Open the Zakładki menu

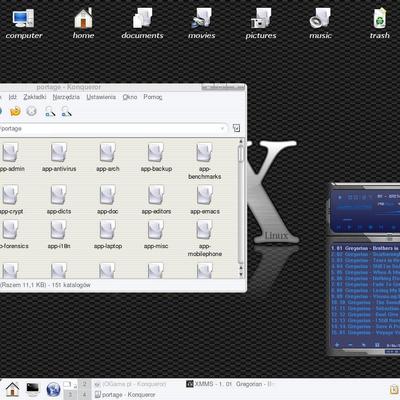coord(35,97)
